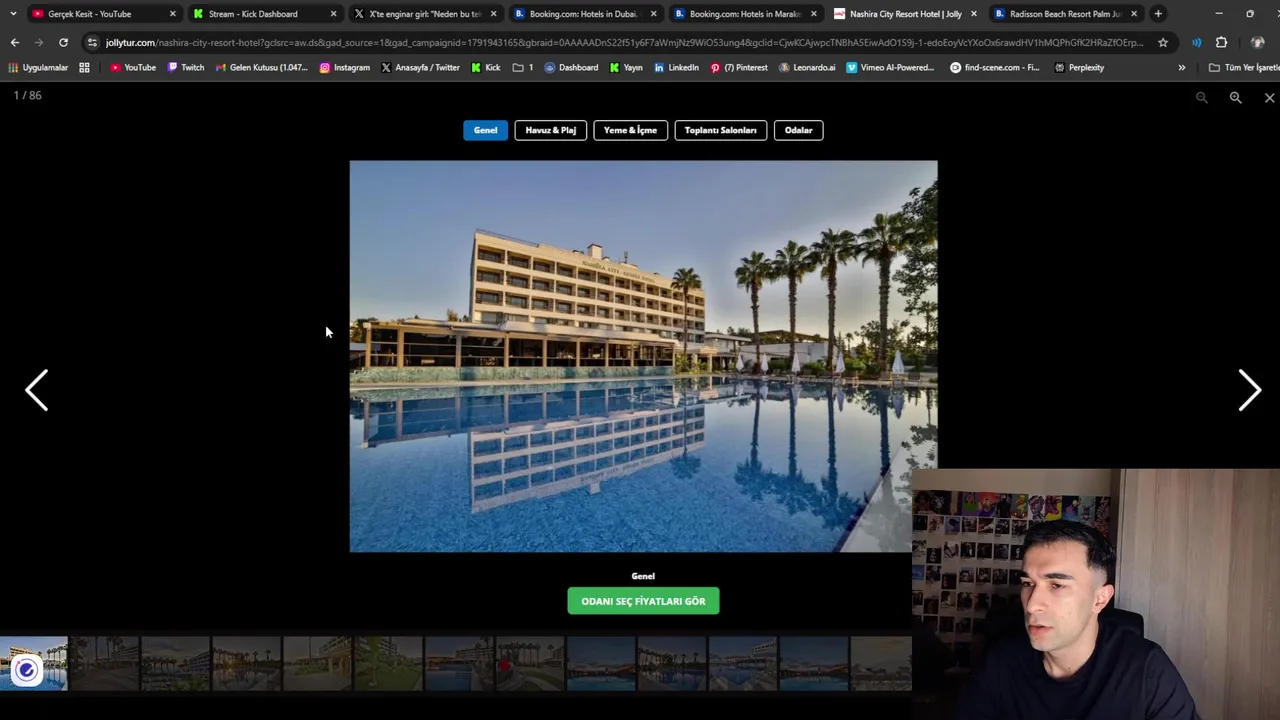The height and width of the screenshot is (720, 1280).
Task: Open the Vimeo AI-Powered bookmark
Action: point(890,67)
